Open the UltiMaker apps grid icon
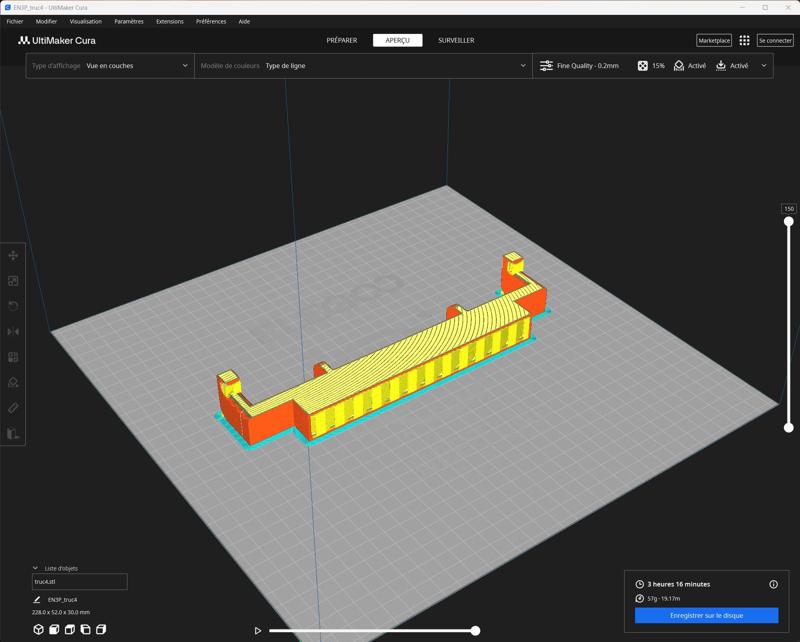This screenshot has height=642, width=800. [x=744, y=40]
